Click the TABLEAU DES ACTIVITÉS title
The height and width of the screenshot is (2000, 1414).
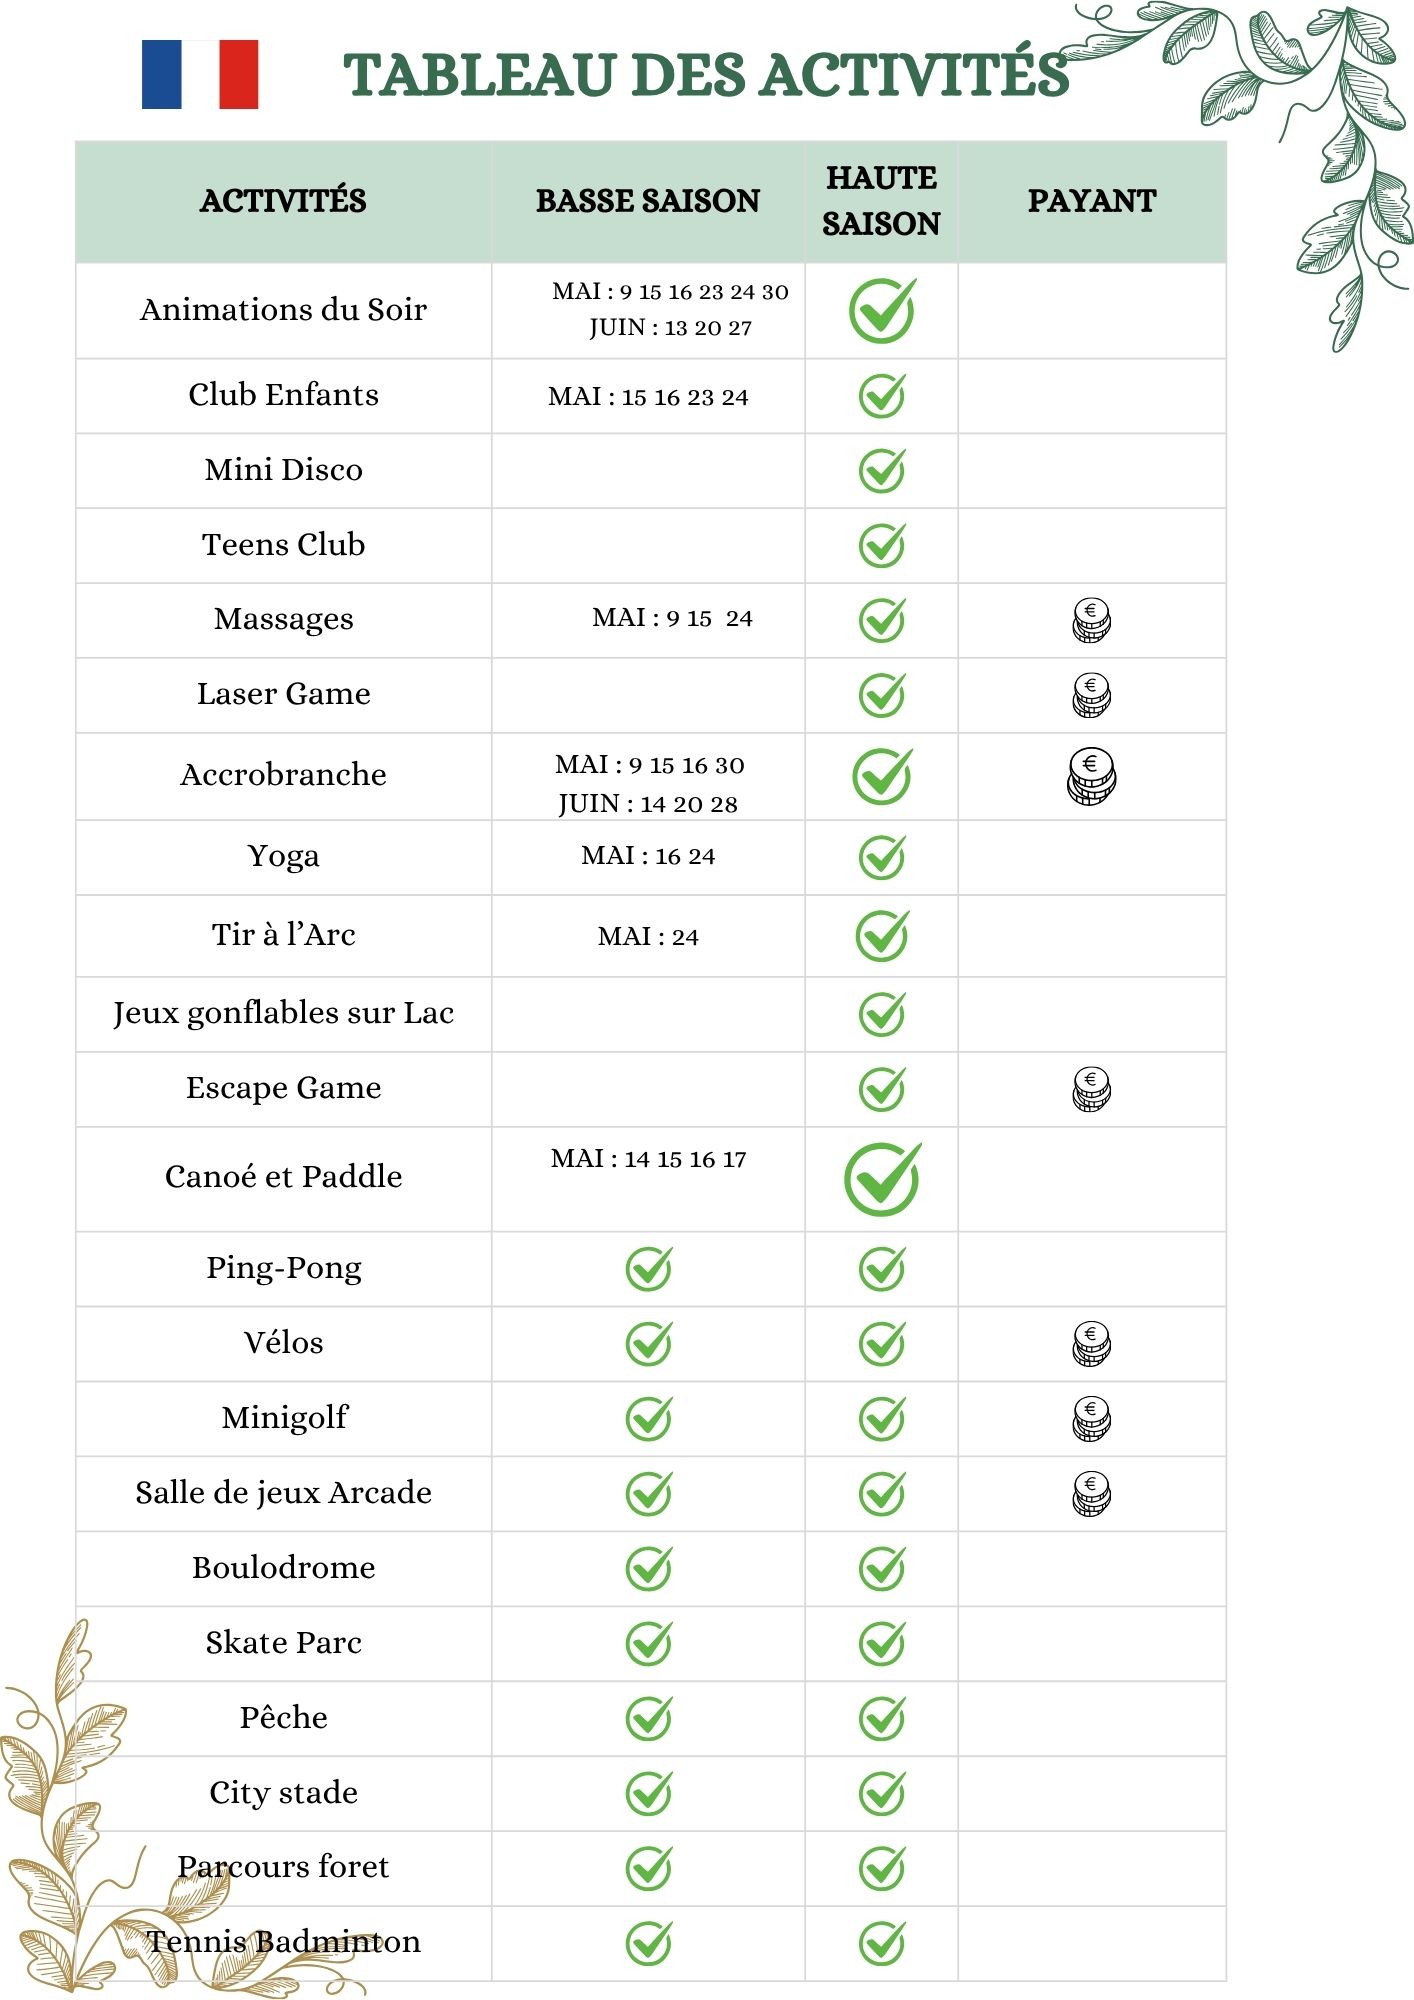pyautogui.click(x=706, y=75)
